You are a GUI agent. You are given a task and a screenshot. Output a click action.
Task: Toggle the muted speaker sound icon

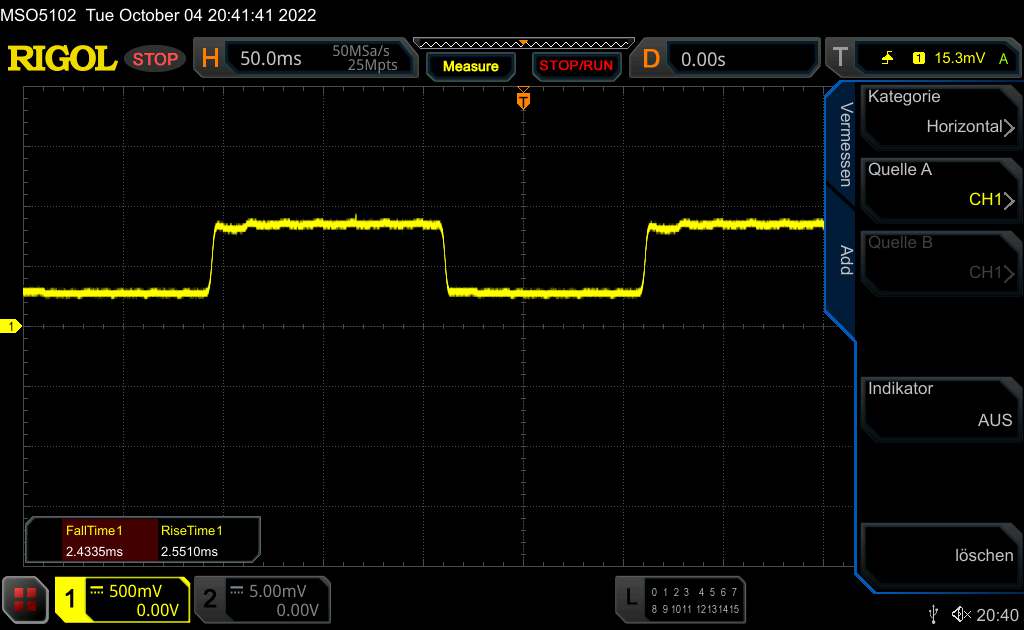click(x=961, y=613)
